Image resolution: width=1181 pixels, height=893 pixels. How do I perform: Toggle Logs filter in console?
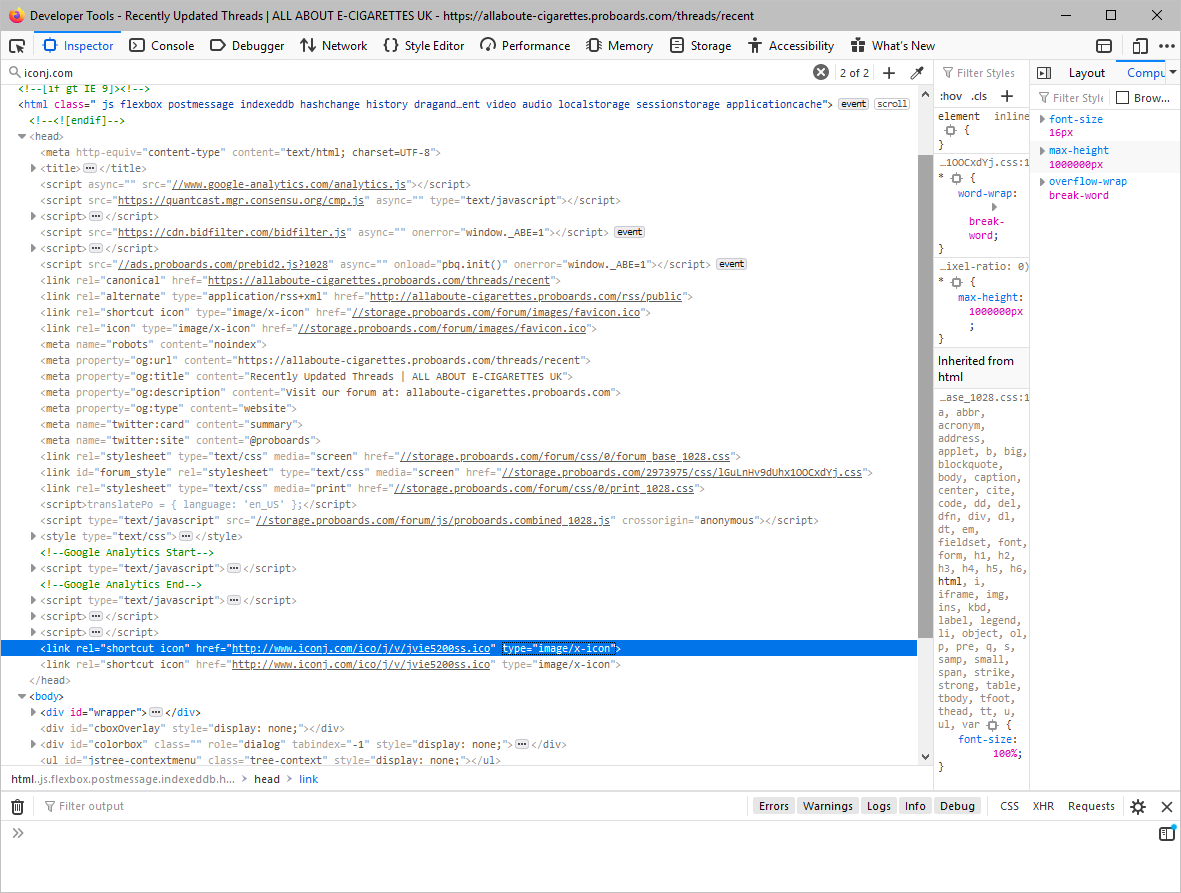878,806
